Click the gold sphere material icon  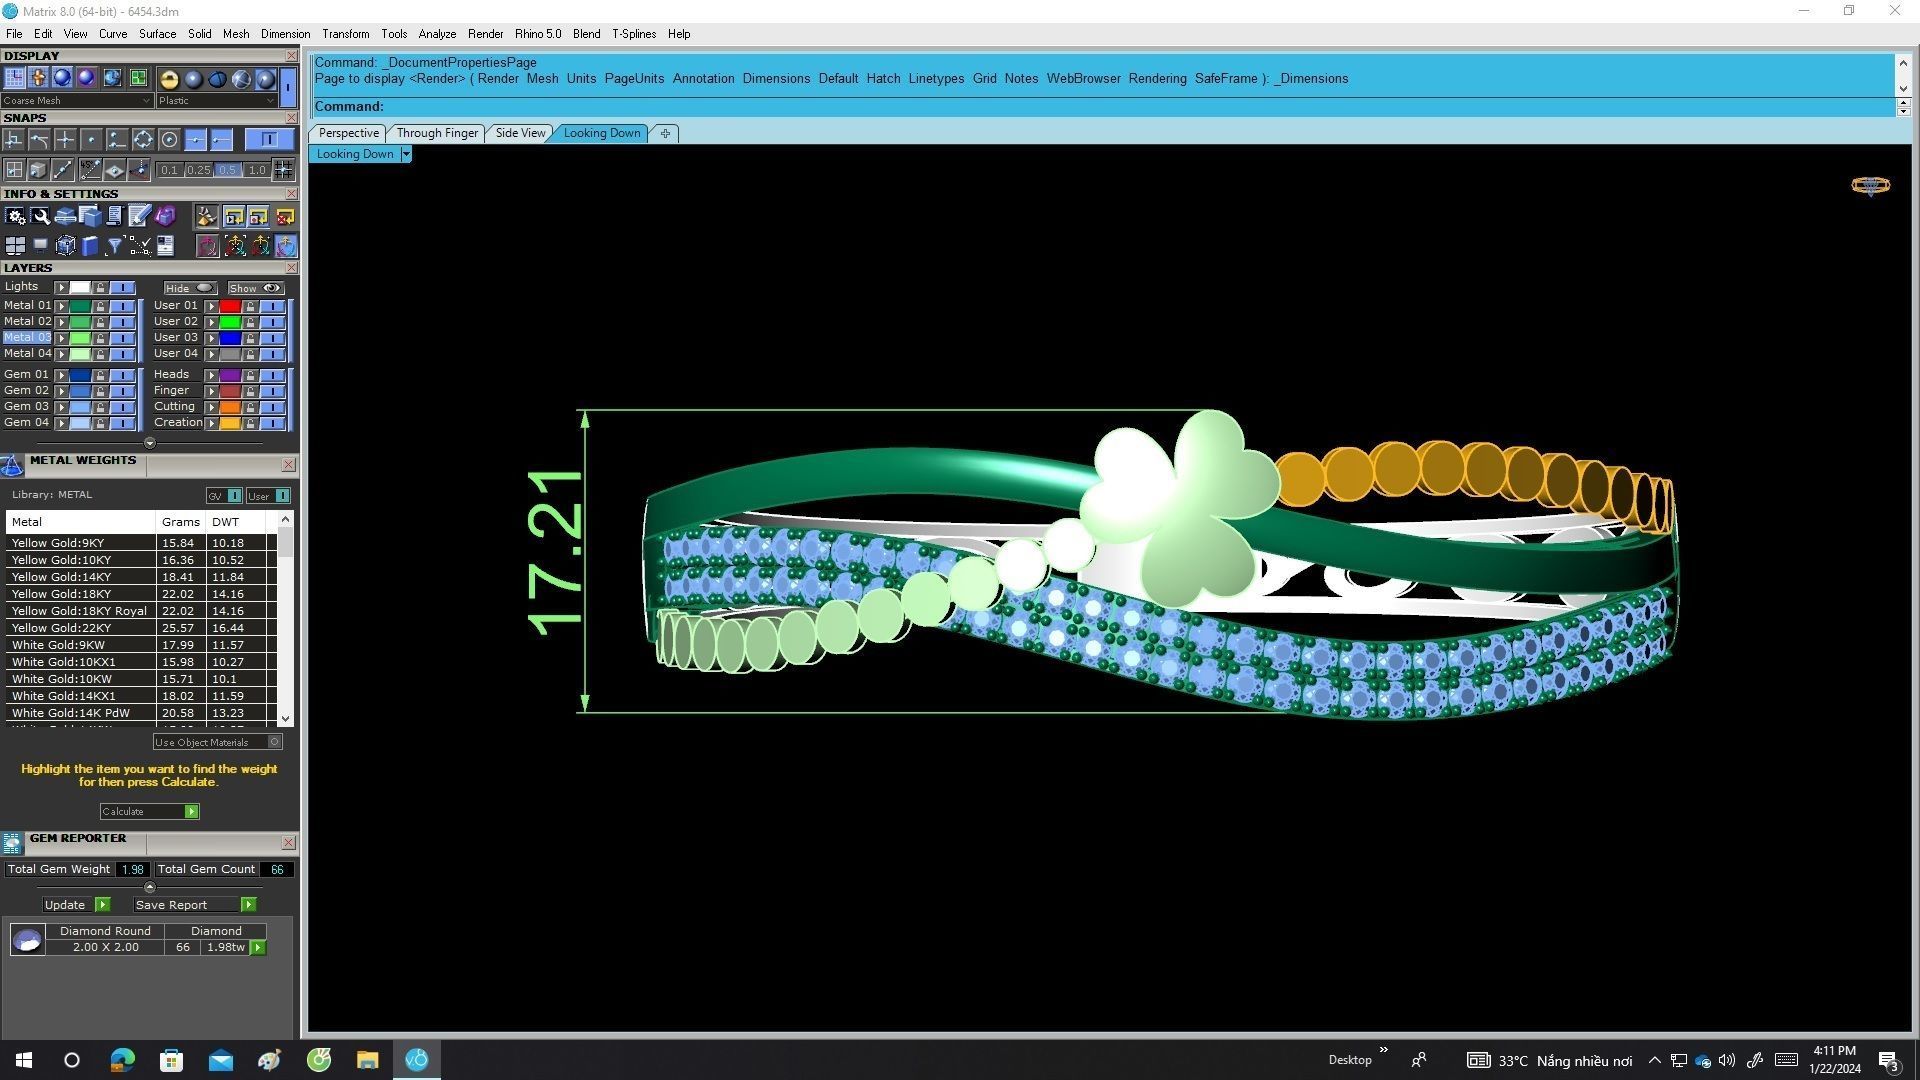coord(169,79)
